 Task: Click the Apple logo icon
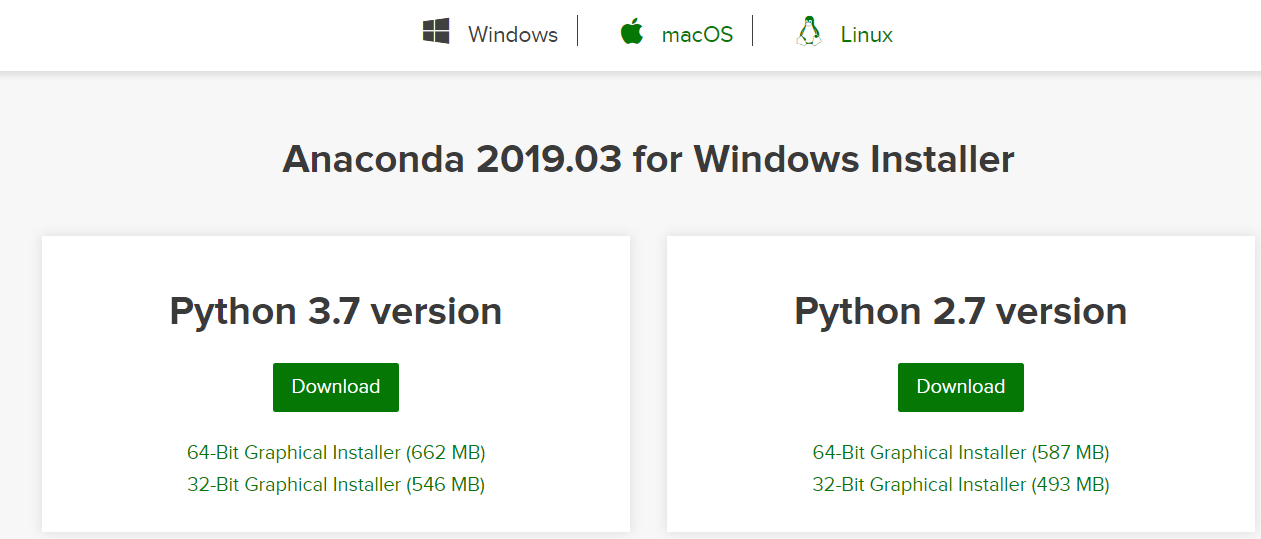click(x=631, y=33)
